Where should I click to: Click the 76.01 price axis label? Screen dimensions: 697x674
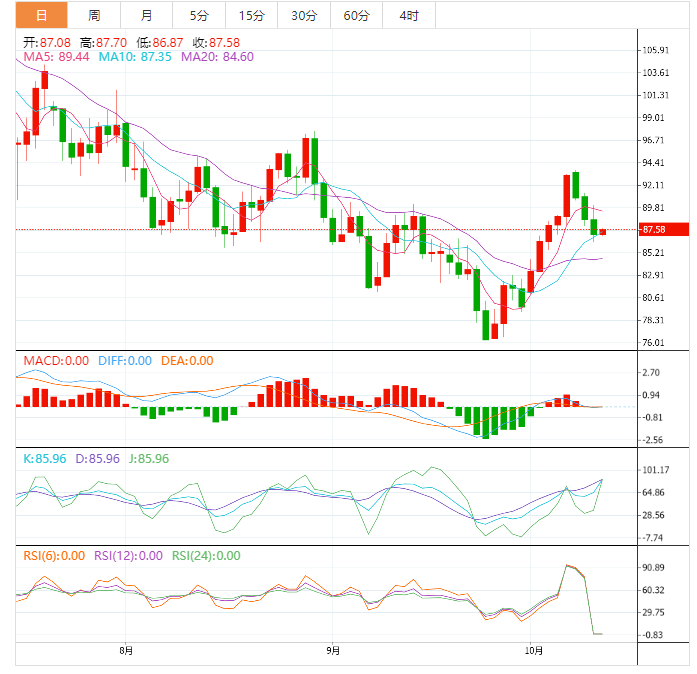point(653,342)
